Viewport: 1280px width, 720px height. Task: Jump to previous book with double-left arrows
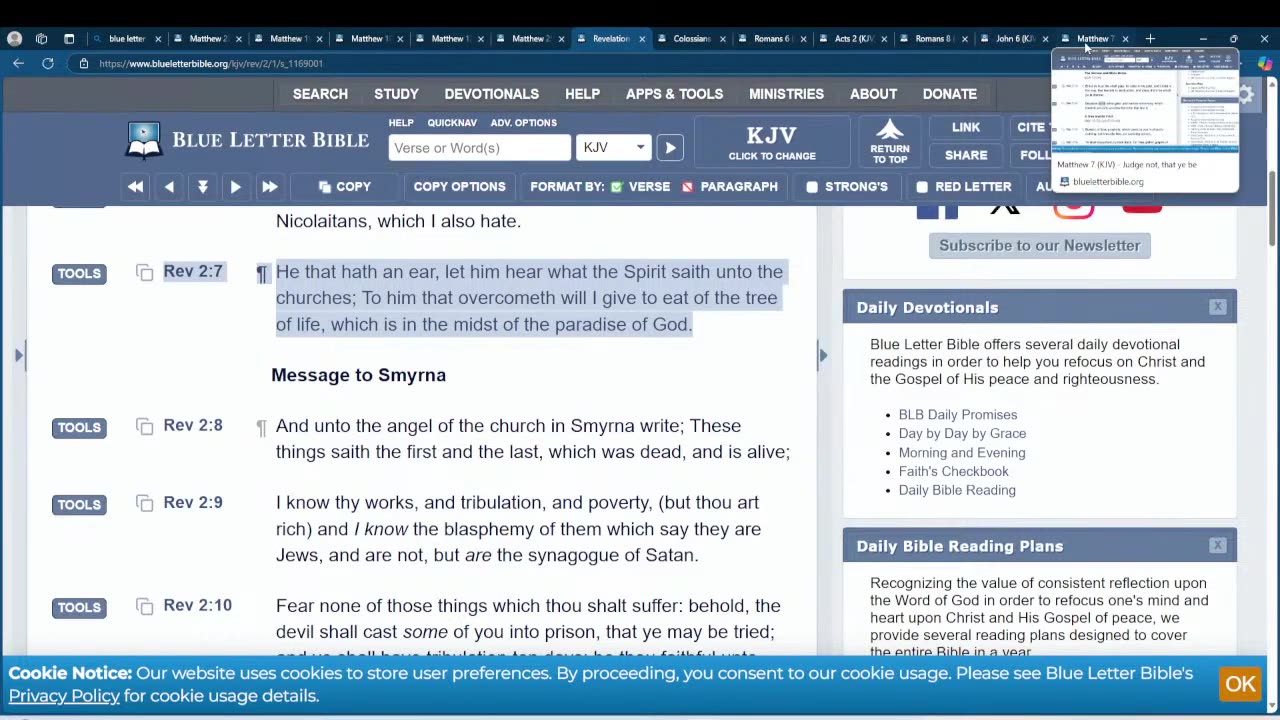[x=135, y=187]
